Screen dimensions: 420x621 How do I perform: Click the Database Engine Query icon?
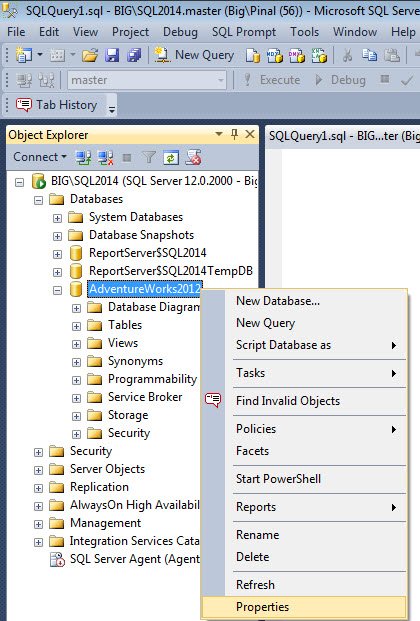[x=253, y=55]
